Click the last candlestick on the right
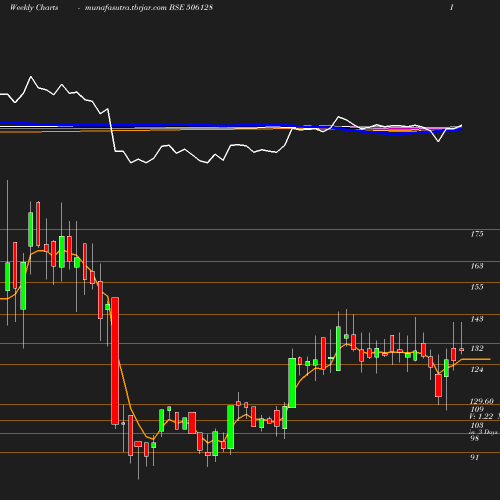 tap(462, 349)
